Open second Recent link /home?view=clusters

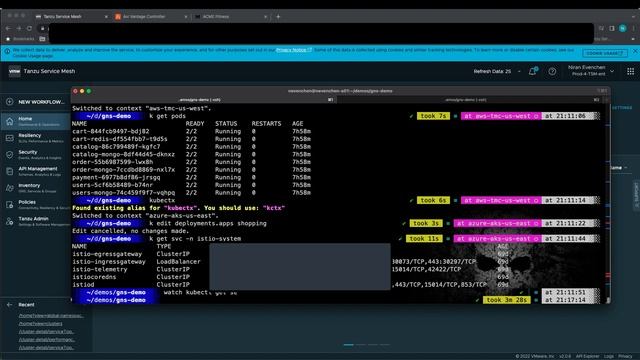[40, 324]
